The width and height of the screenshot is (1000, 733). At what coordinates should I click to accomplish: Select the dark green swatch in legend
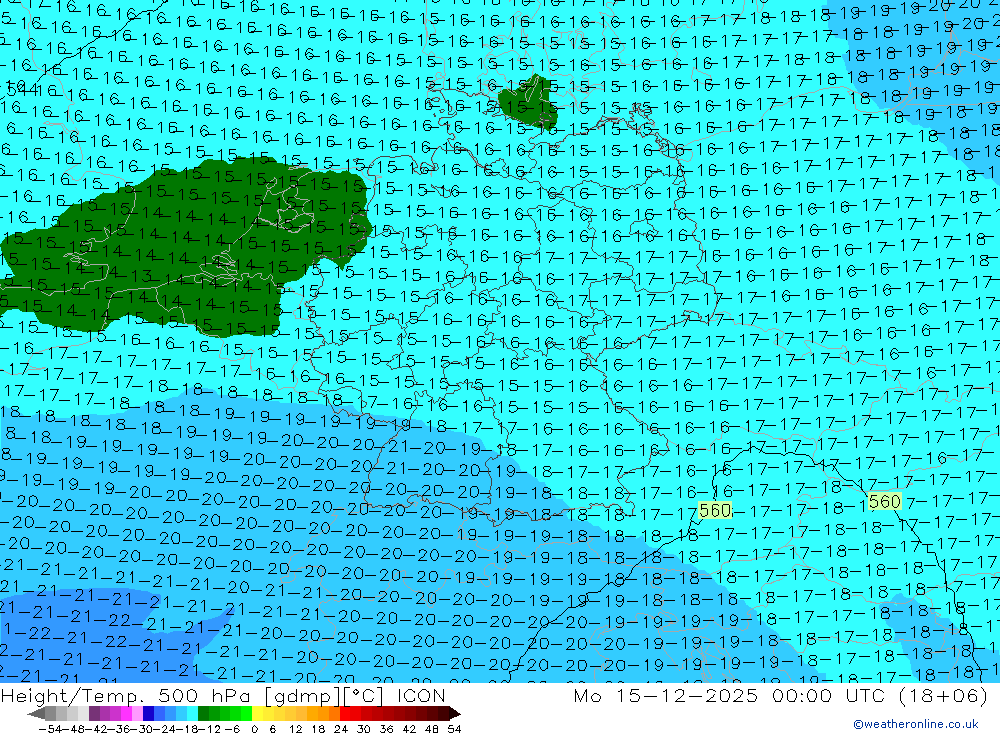tap(203, 714)
